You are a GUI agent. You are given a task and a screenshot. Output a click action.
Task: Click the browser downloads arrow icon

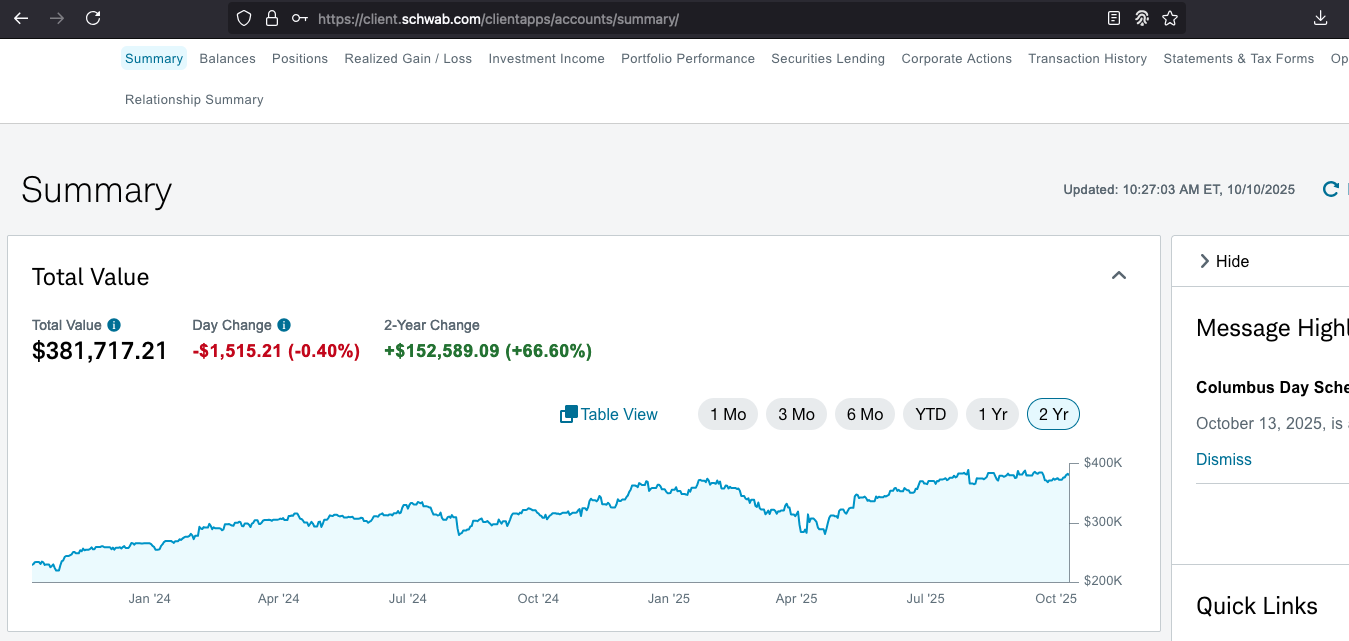point(1320,18)
